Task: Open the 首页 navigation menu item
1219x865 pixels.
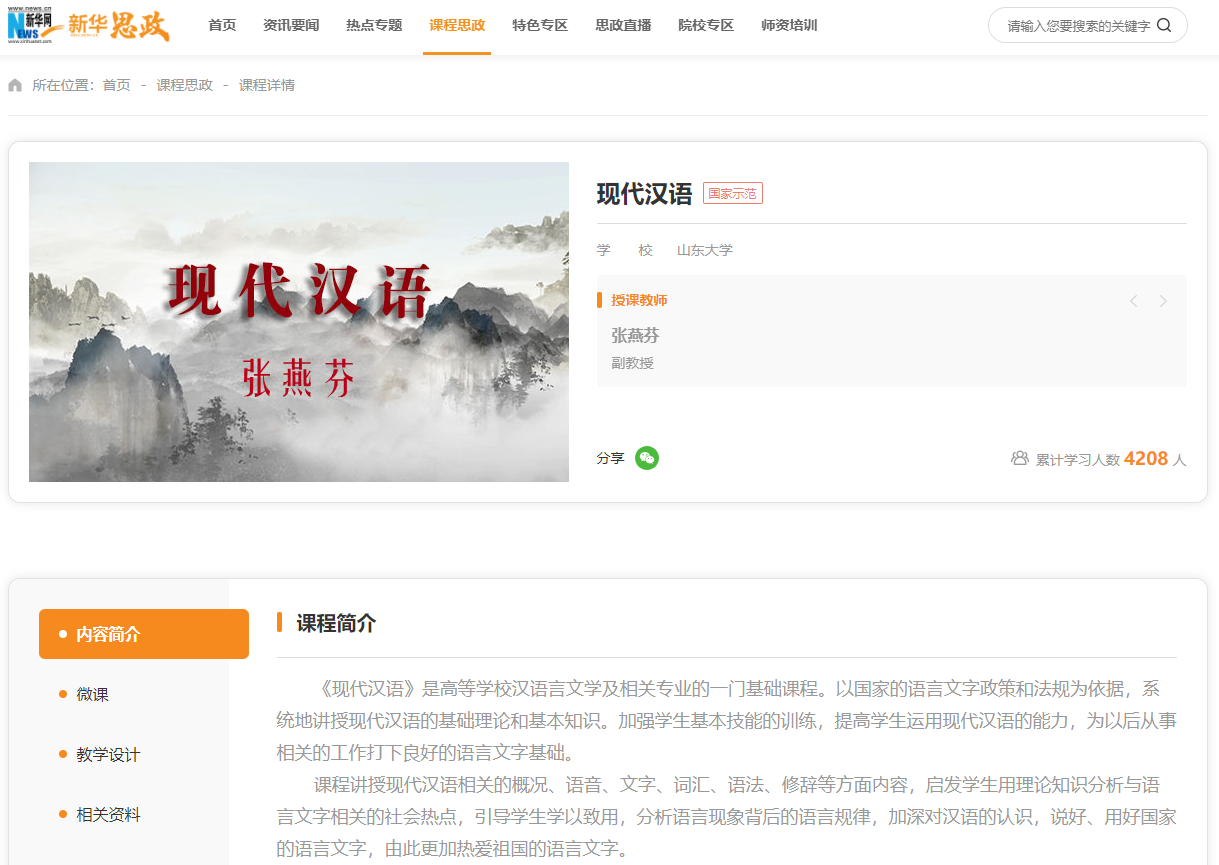Action: (x=222, y=26)
